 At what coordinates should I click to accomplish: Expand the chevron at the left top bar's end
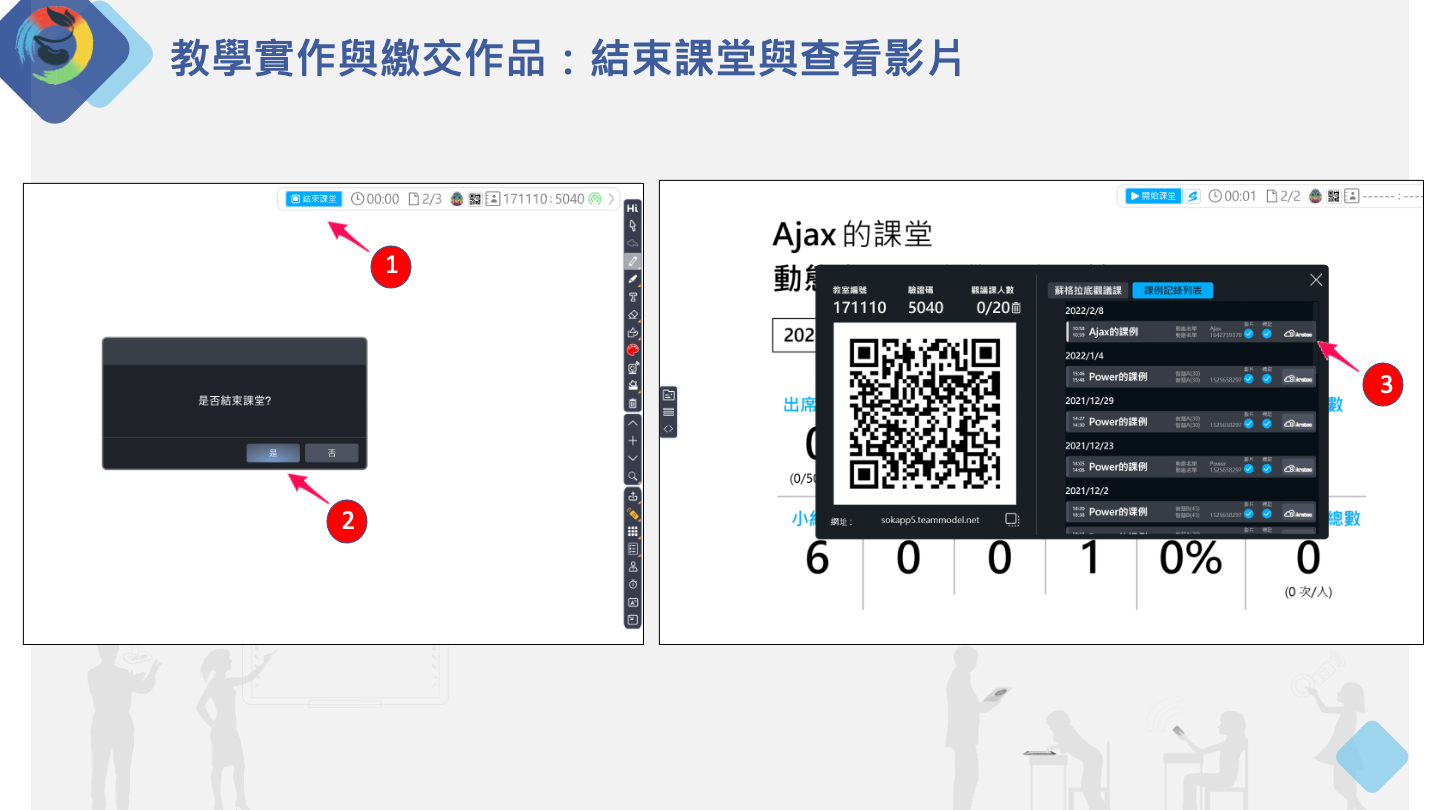(611, 199)
